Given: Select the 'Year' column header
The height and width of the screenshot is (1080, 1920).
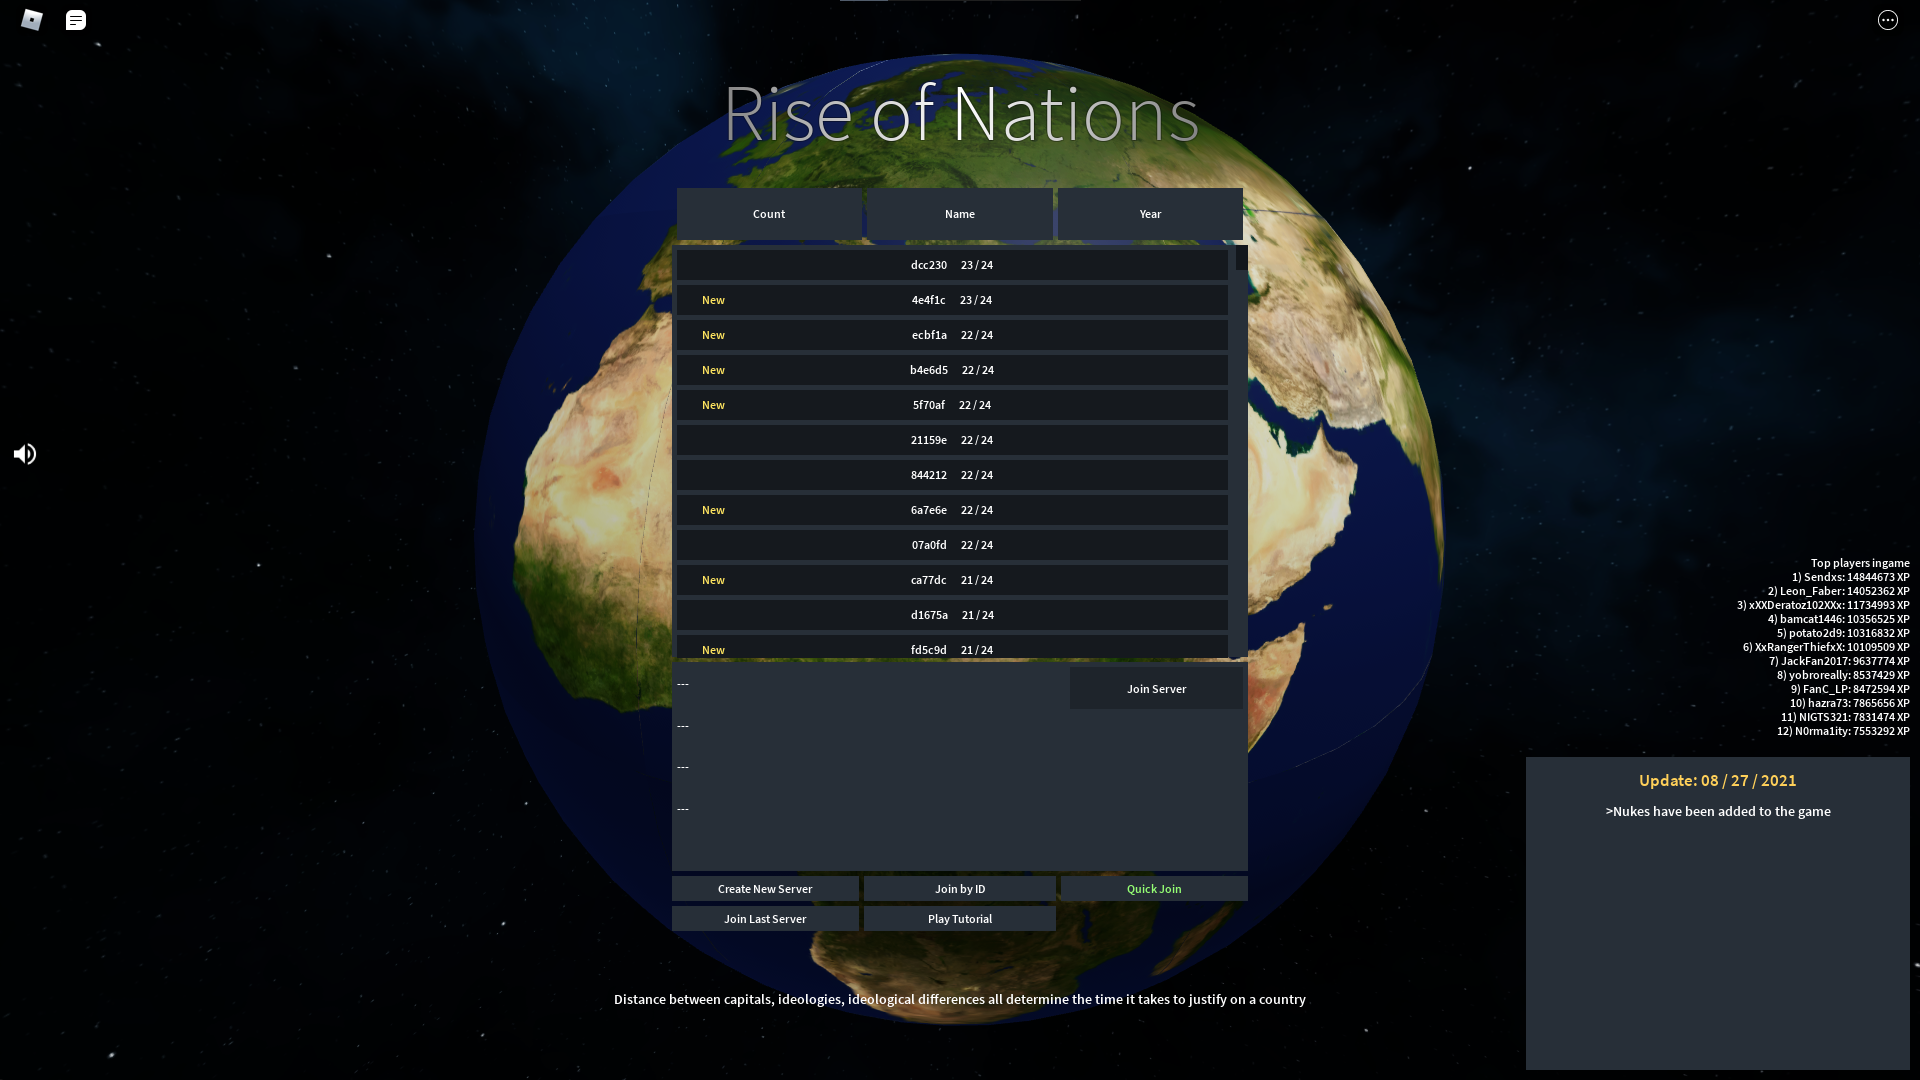Looking at the screenshot, I should pyautogui.click(x=1150, y=212).
